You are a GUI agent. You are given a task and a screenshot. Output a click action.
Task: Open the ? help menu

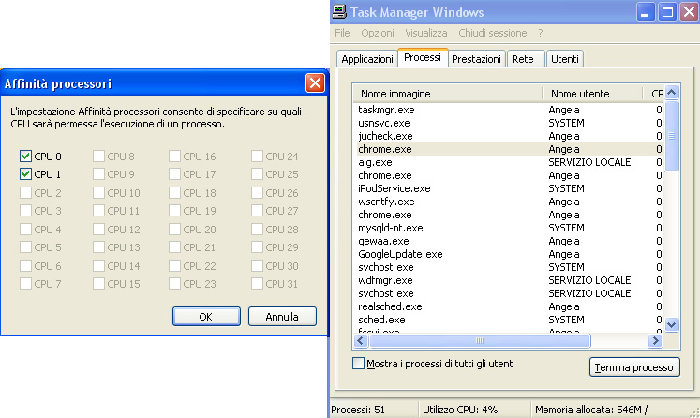tap(541, 33)
